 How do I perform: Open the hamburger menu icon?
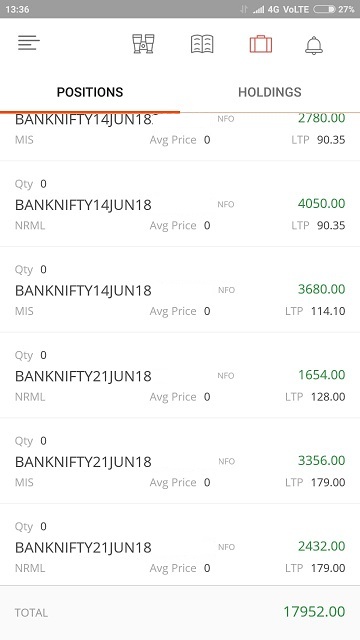29,43
